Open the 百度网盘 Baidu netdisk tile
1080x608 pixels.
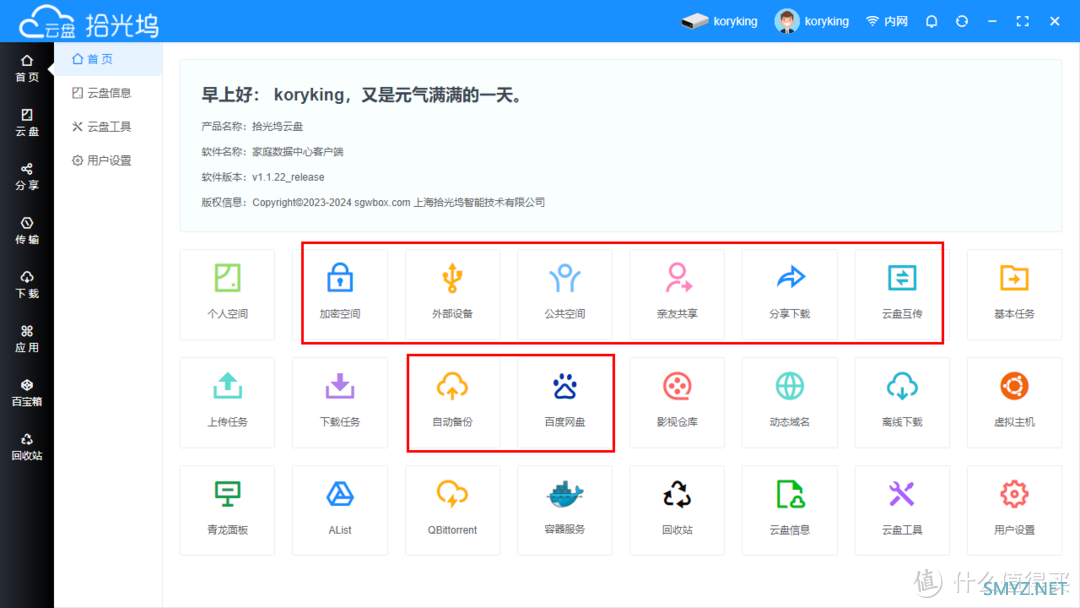(565, 402)
